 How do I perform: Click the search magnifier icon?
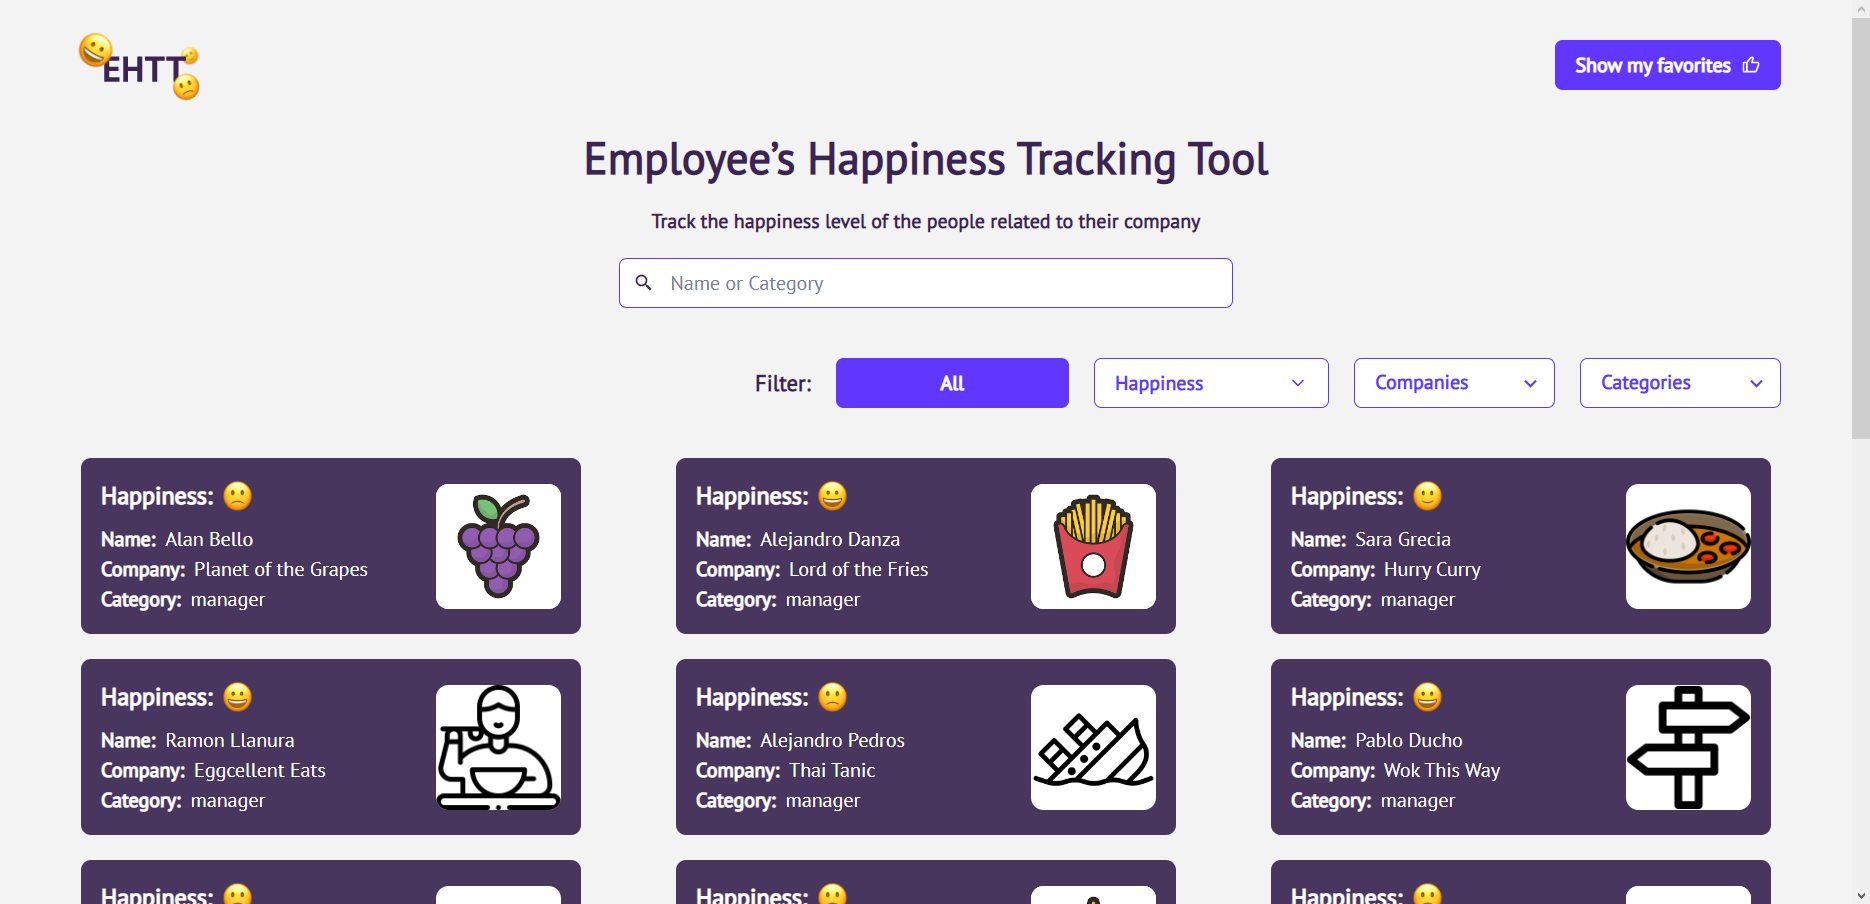644,283
